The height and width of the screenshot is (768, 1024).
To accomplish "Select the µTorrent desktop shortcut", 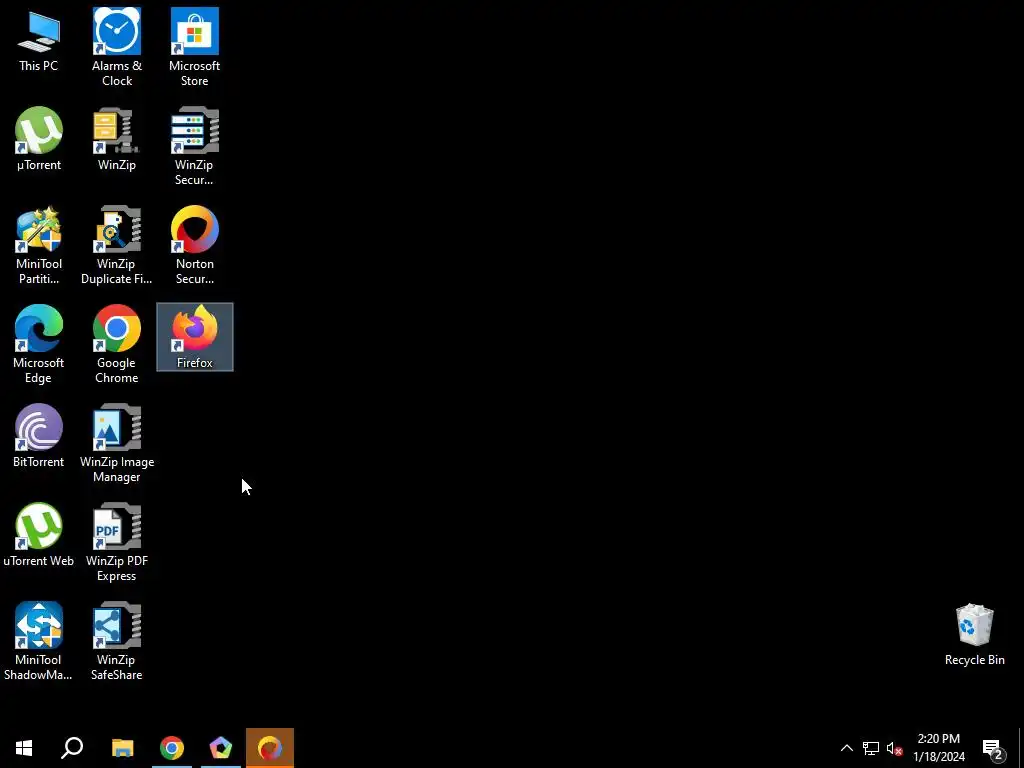I will point(39,139).
